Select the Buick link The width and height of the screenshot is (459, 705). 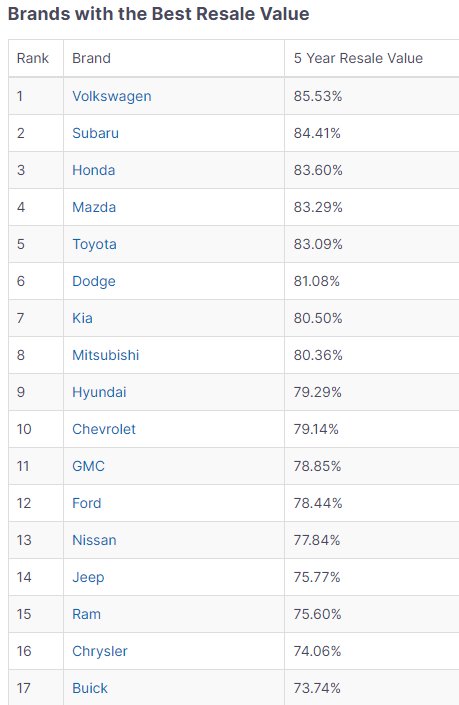(x=90, y=688)
